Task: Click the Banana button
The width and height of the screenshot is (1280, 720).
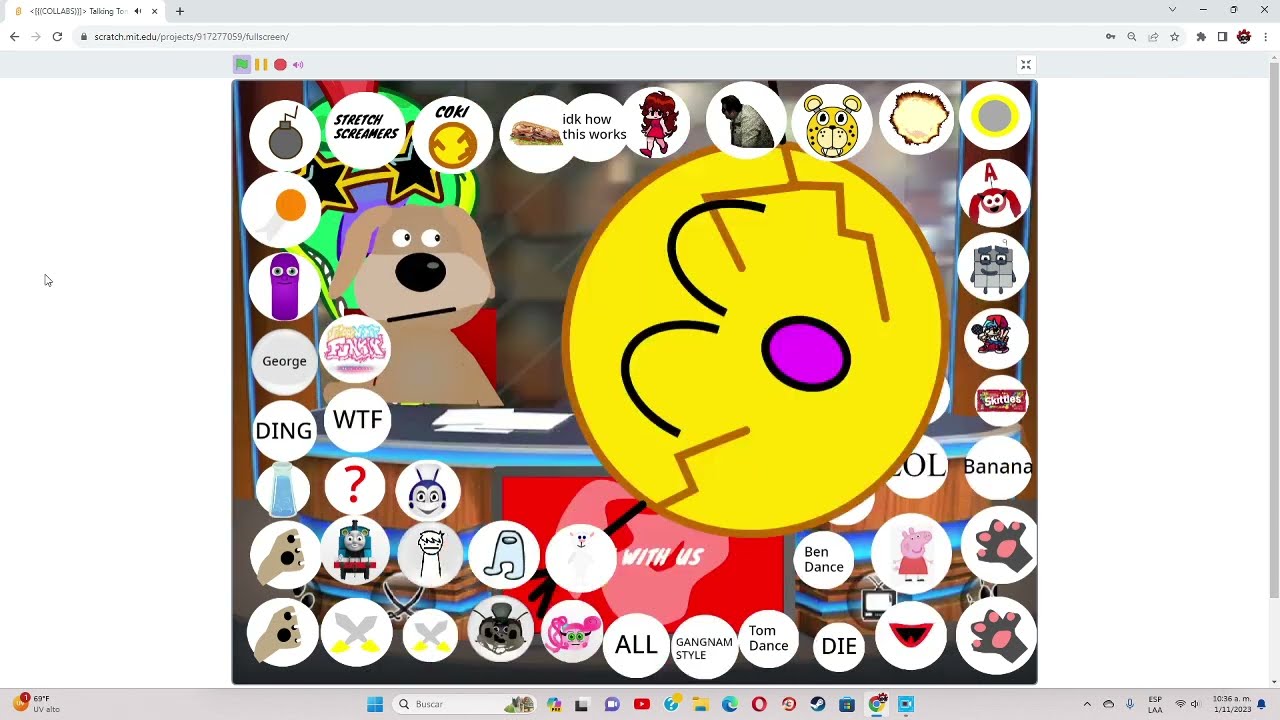Action: click(997, 467)
